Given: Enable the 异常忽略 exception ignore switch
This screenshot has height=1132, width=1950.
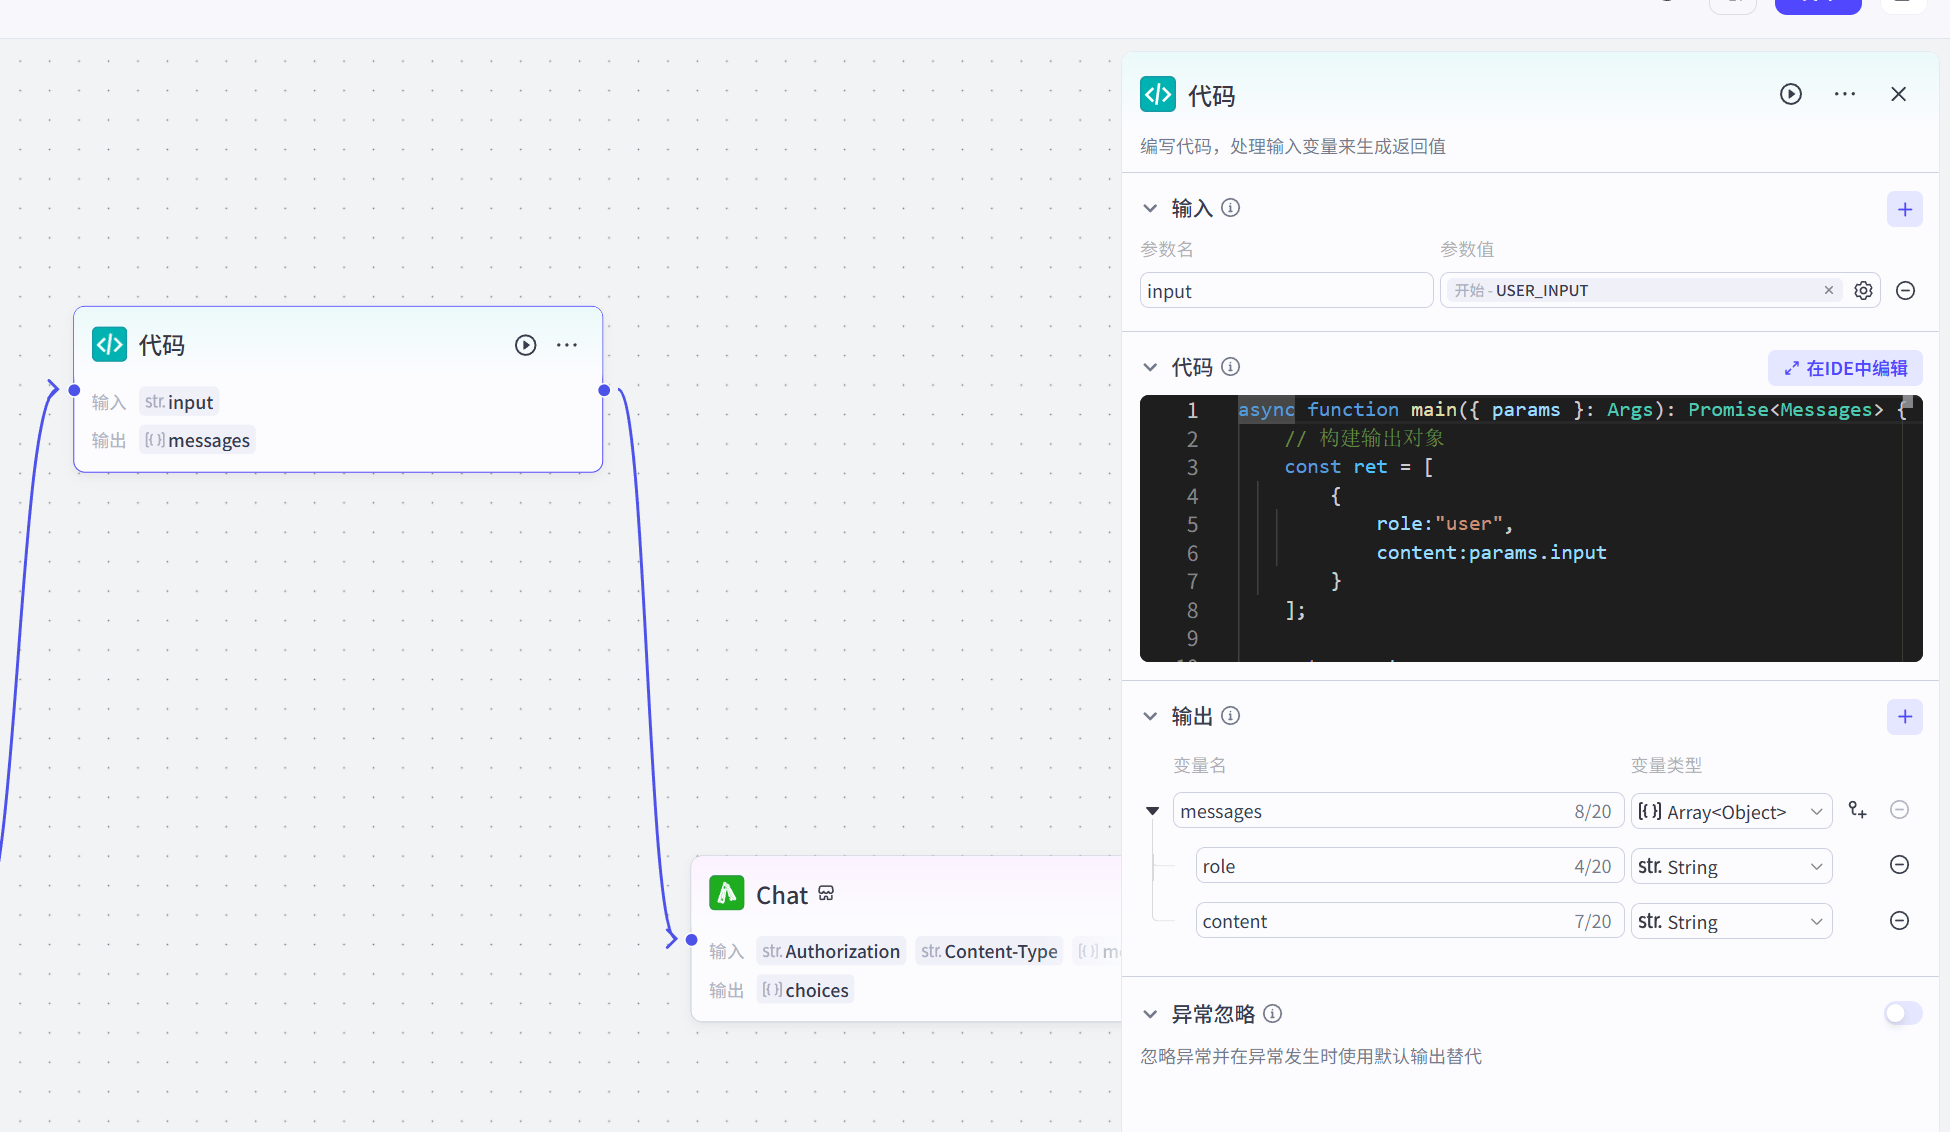Looking at the screenshot, I should [x=1903, y=1014].
